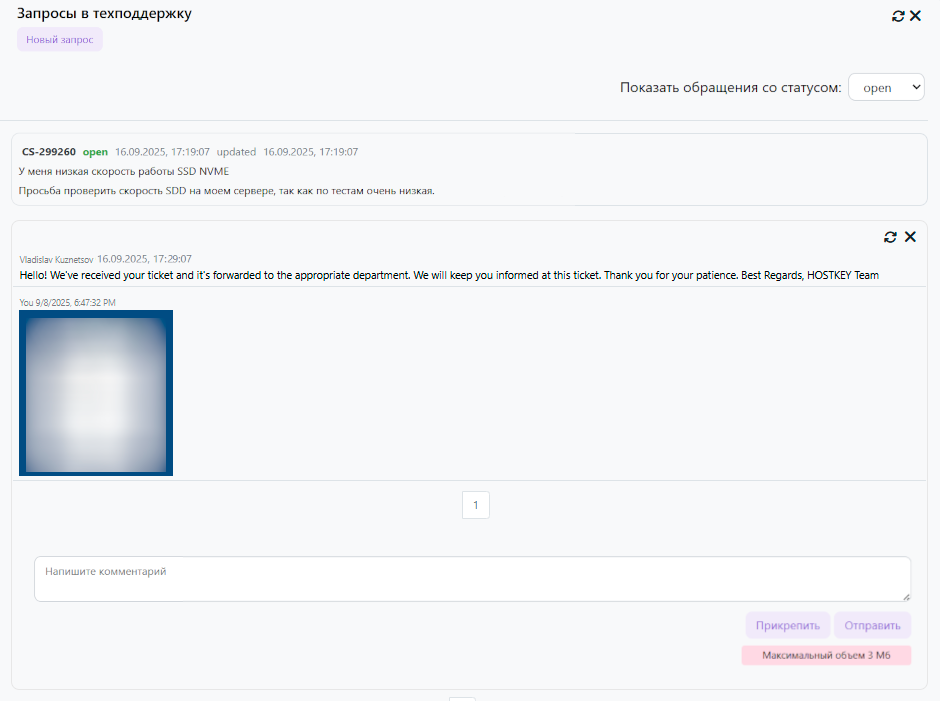Close the opened ticket conversation panel
This screenshot has height=701, width=940.
click(910, 237)
